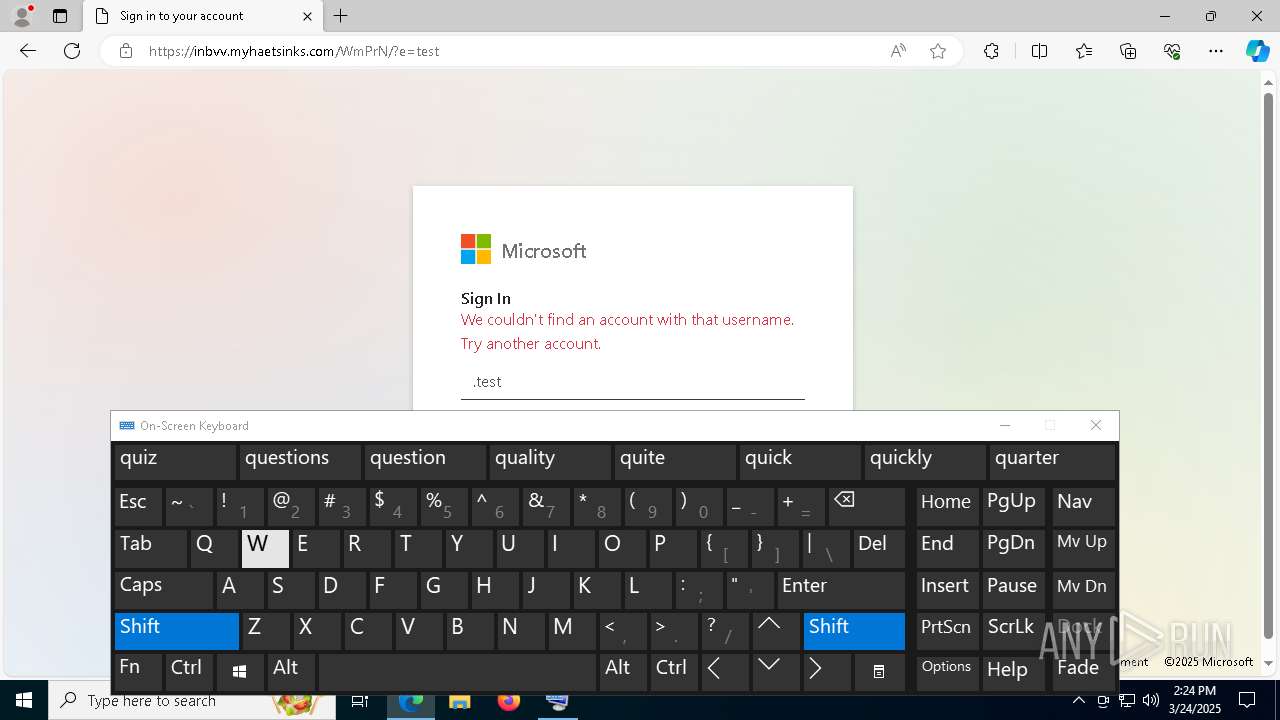Tap the left arrow key on keyboard

pos(724,671)
